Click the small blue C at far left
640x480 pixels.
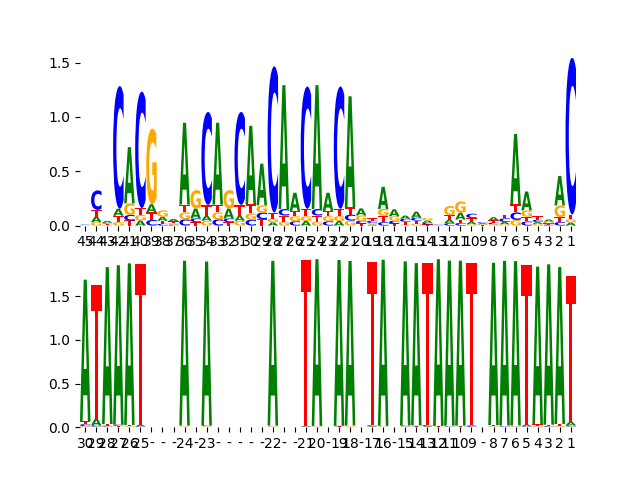[x=96, y=200]
